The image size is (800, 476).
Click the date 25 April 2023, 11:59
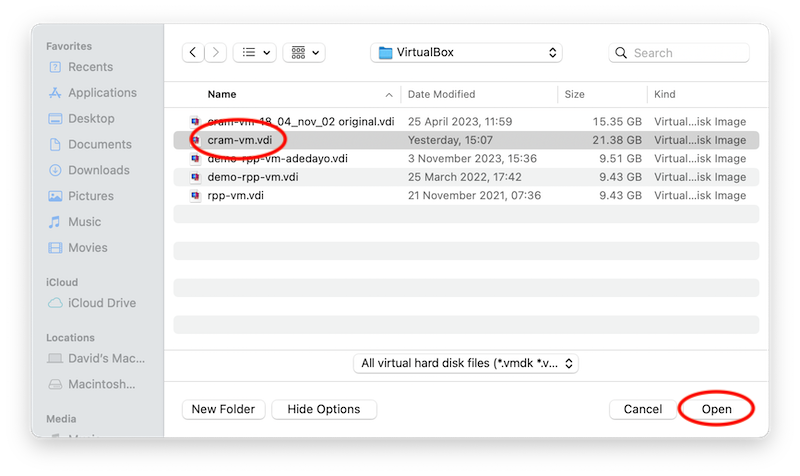pos(460,122)
